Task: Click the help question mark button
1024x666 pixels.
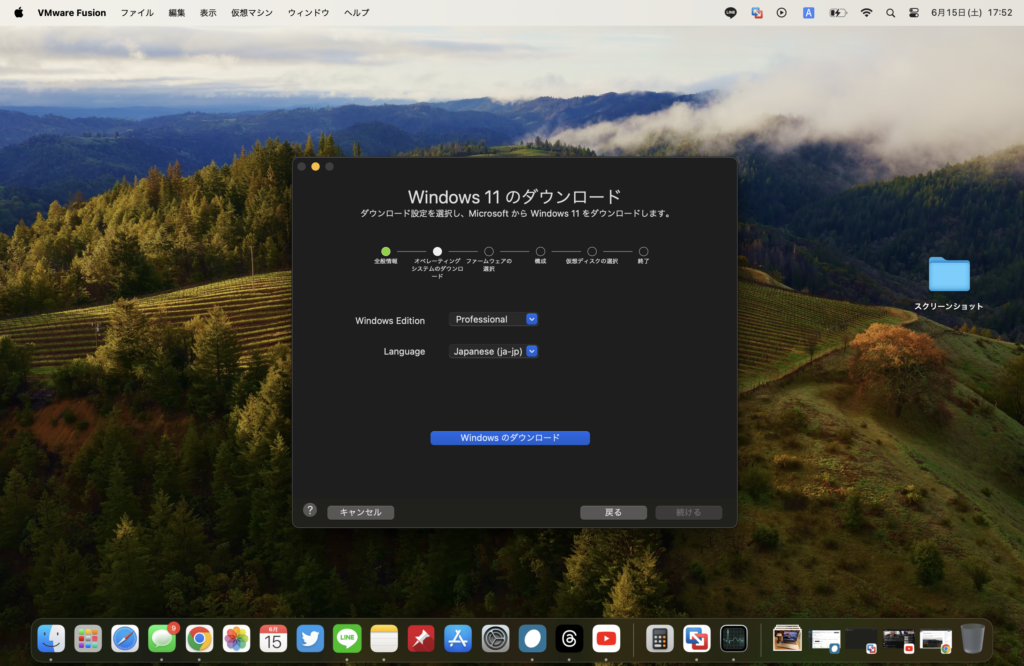Action: point(310,510)
